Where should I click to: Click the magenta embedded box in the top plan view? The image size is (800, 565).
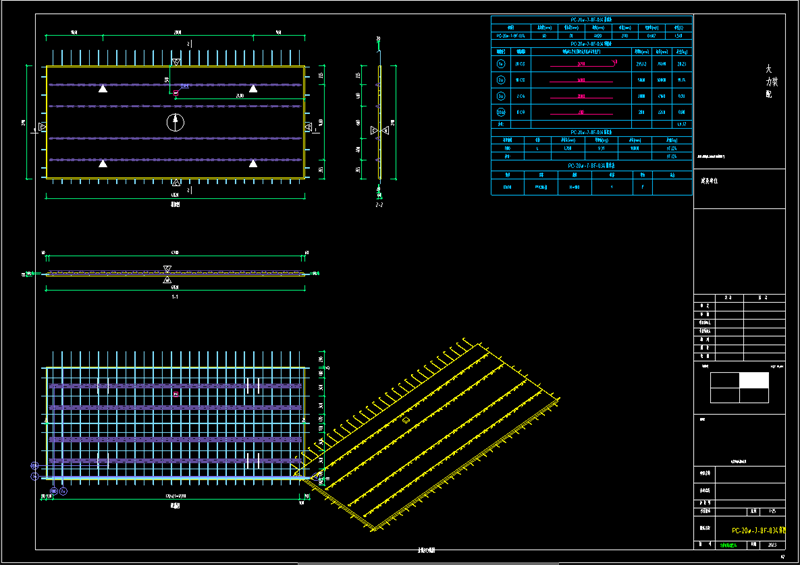(176, 92)
